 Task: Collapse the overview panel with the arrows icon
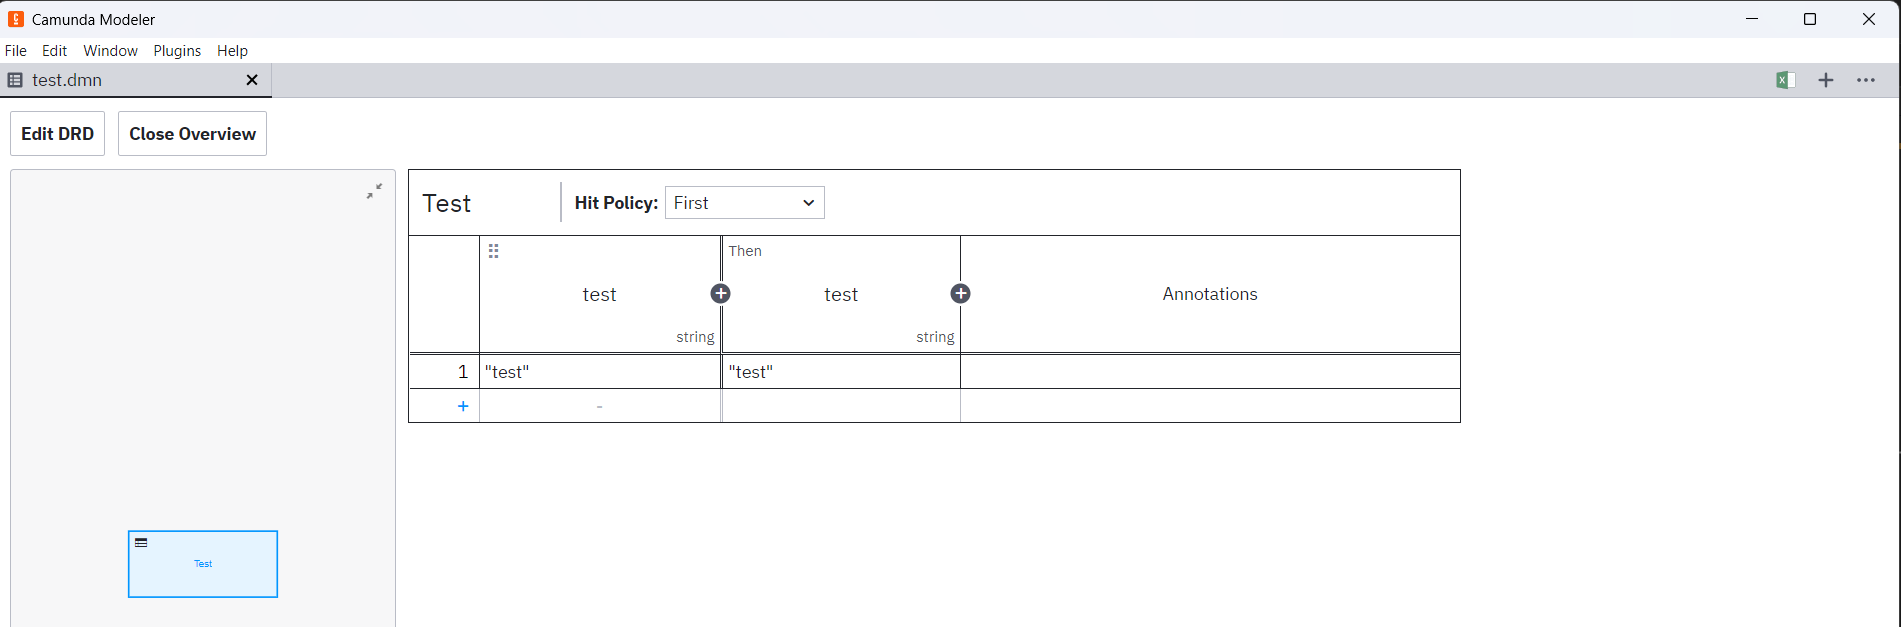[x=374, y=191]
